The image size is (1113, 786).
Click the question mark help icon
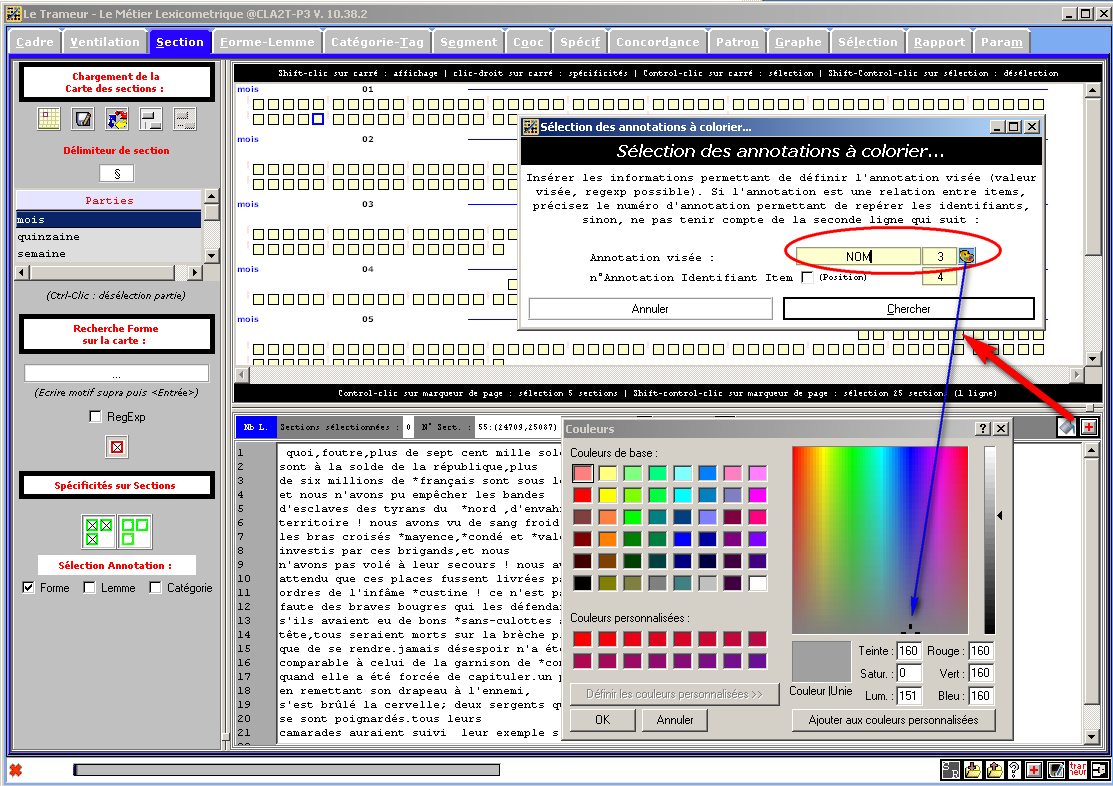point(1014,770)
